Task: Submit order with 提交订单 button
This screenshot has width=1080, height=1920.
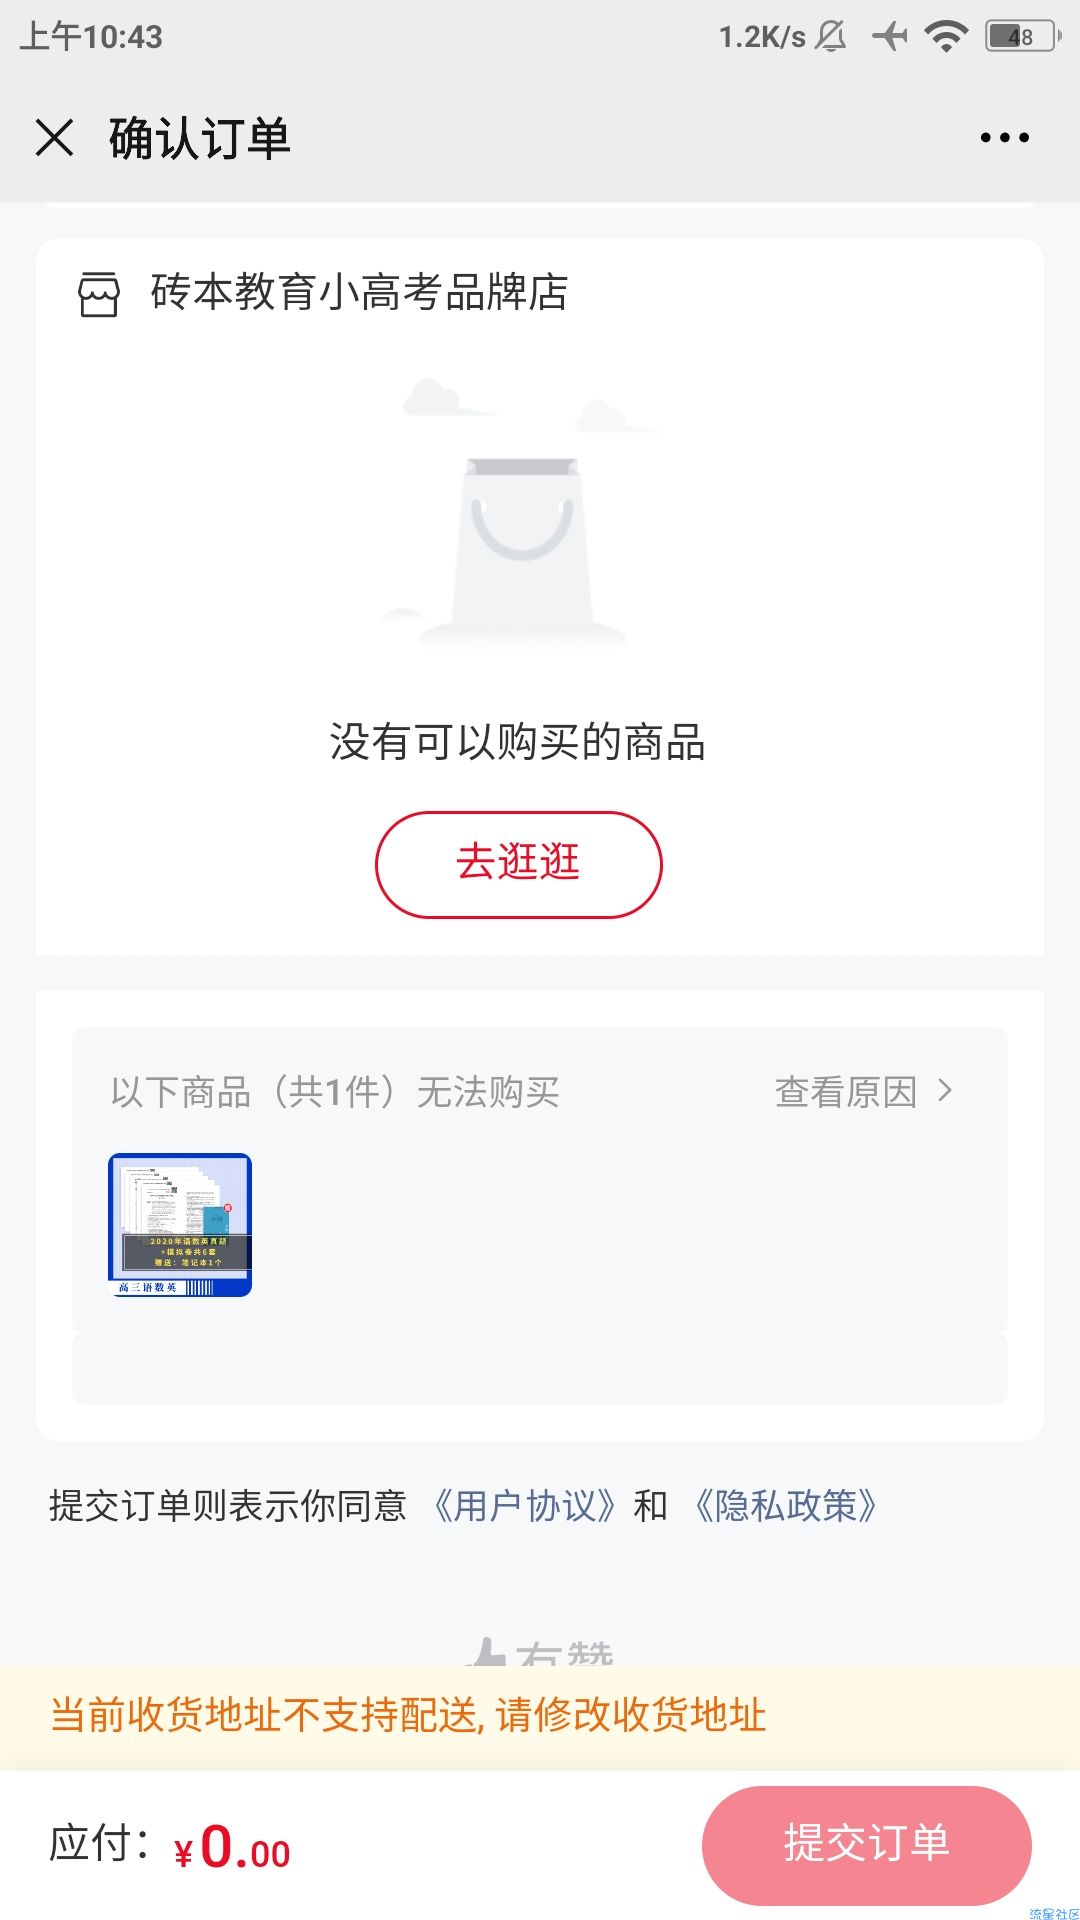Action: [866, 1844]
